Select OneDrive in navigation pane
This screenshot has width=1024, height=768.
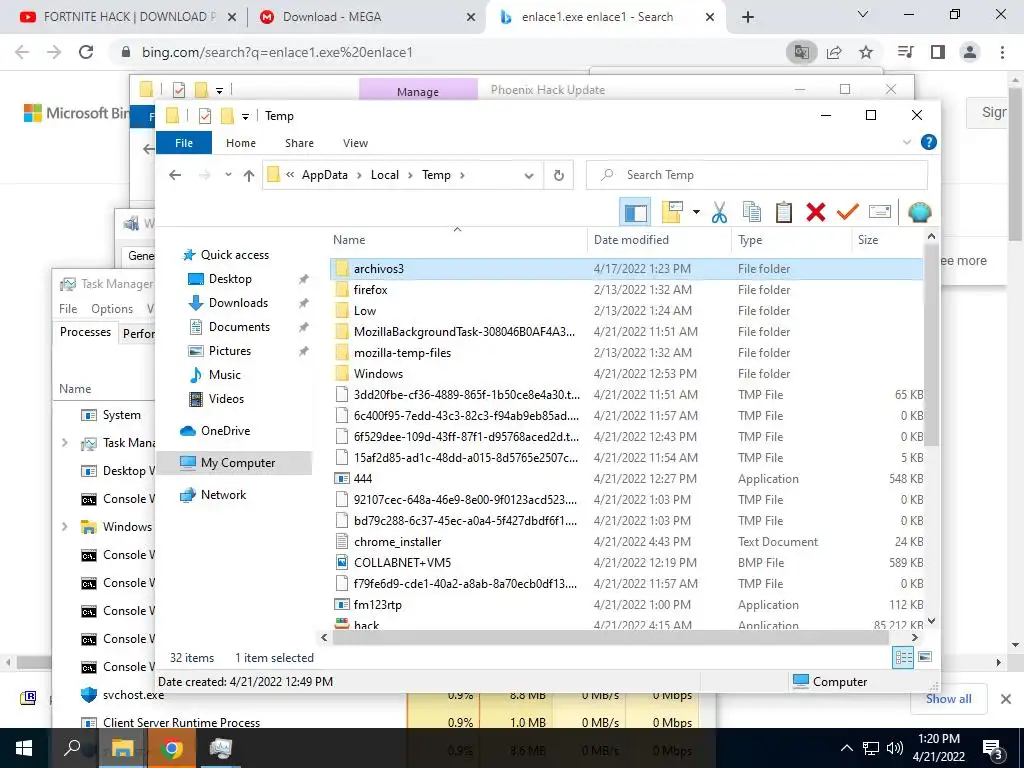point(225,431)
